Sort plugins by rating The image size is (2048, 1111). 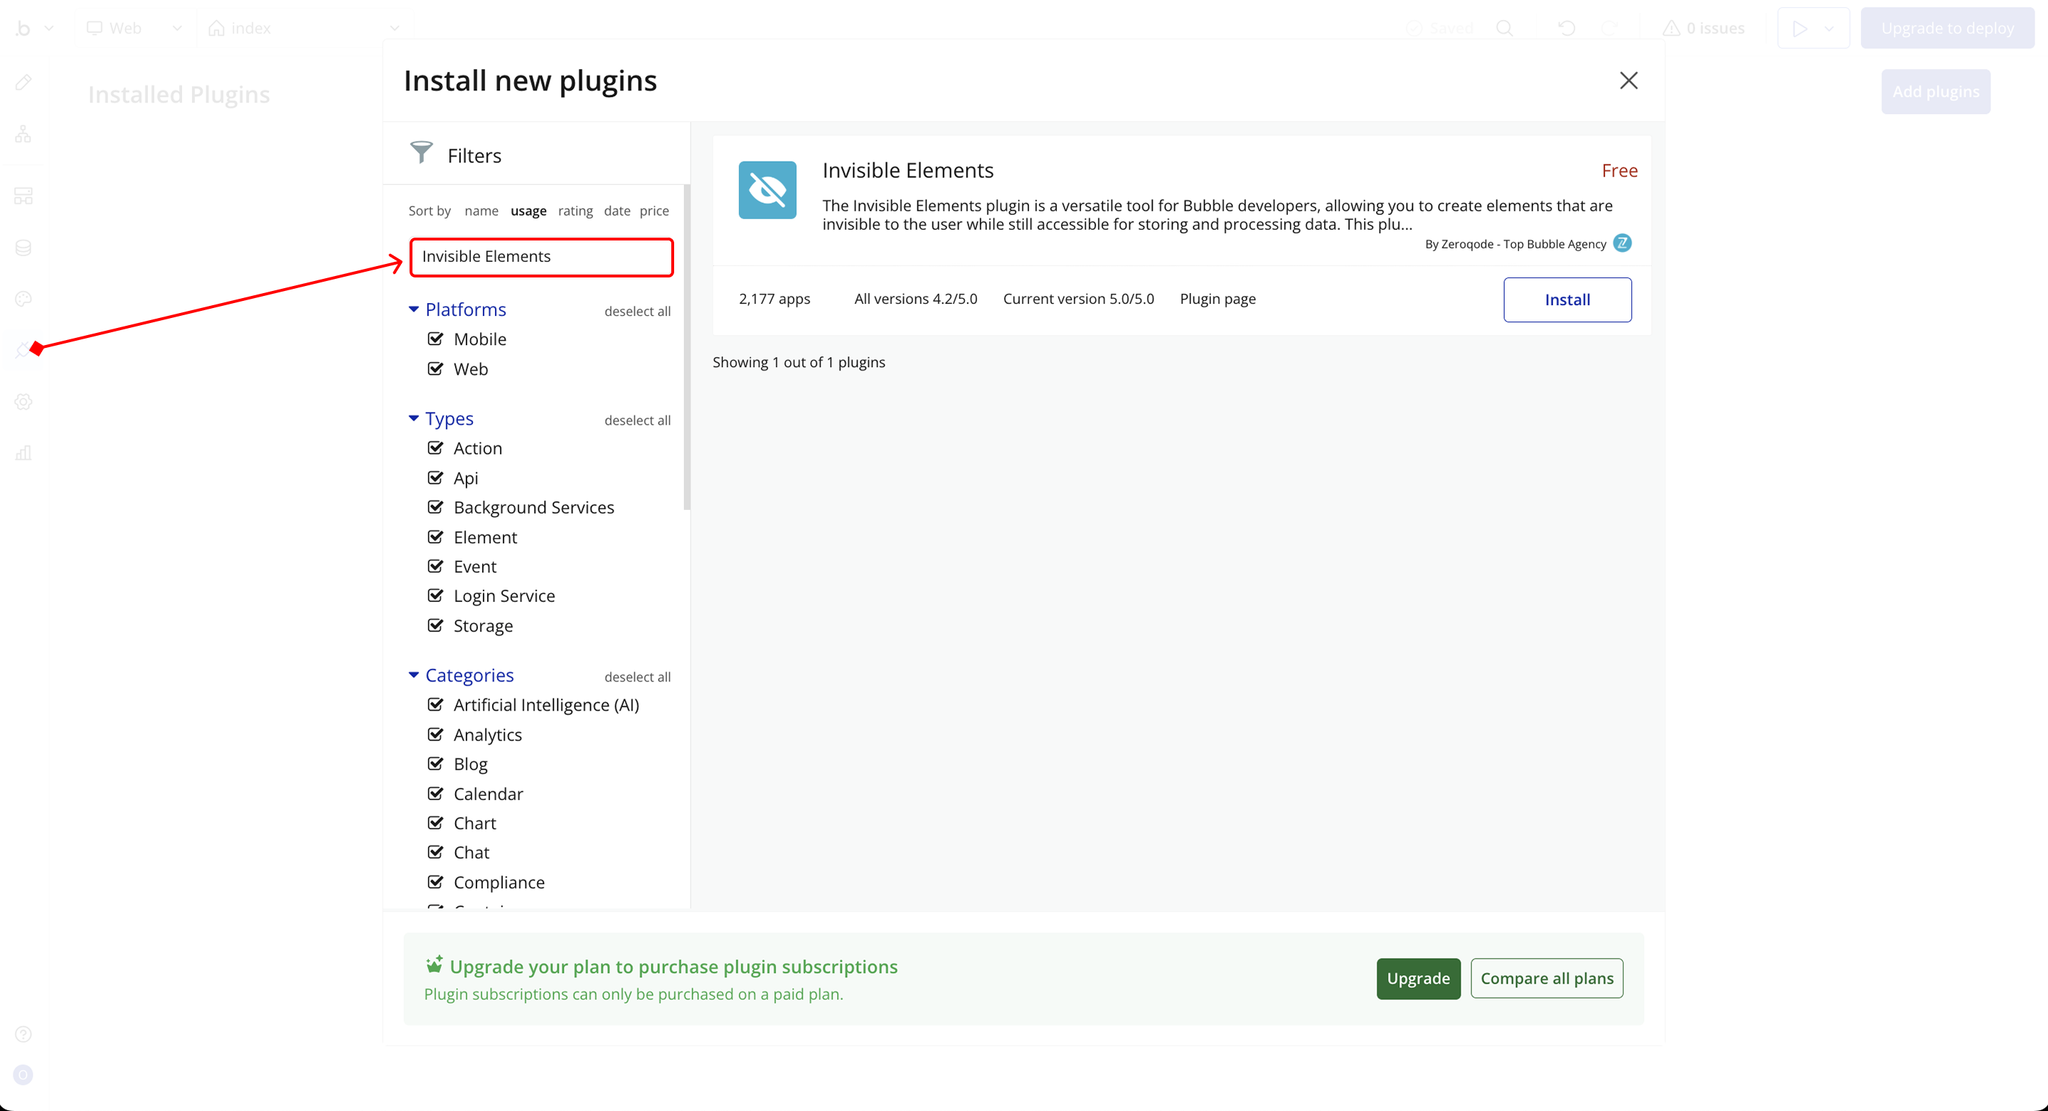coord(575,211)
